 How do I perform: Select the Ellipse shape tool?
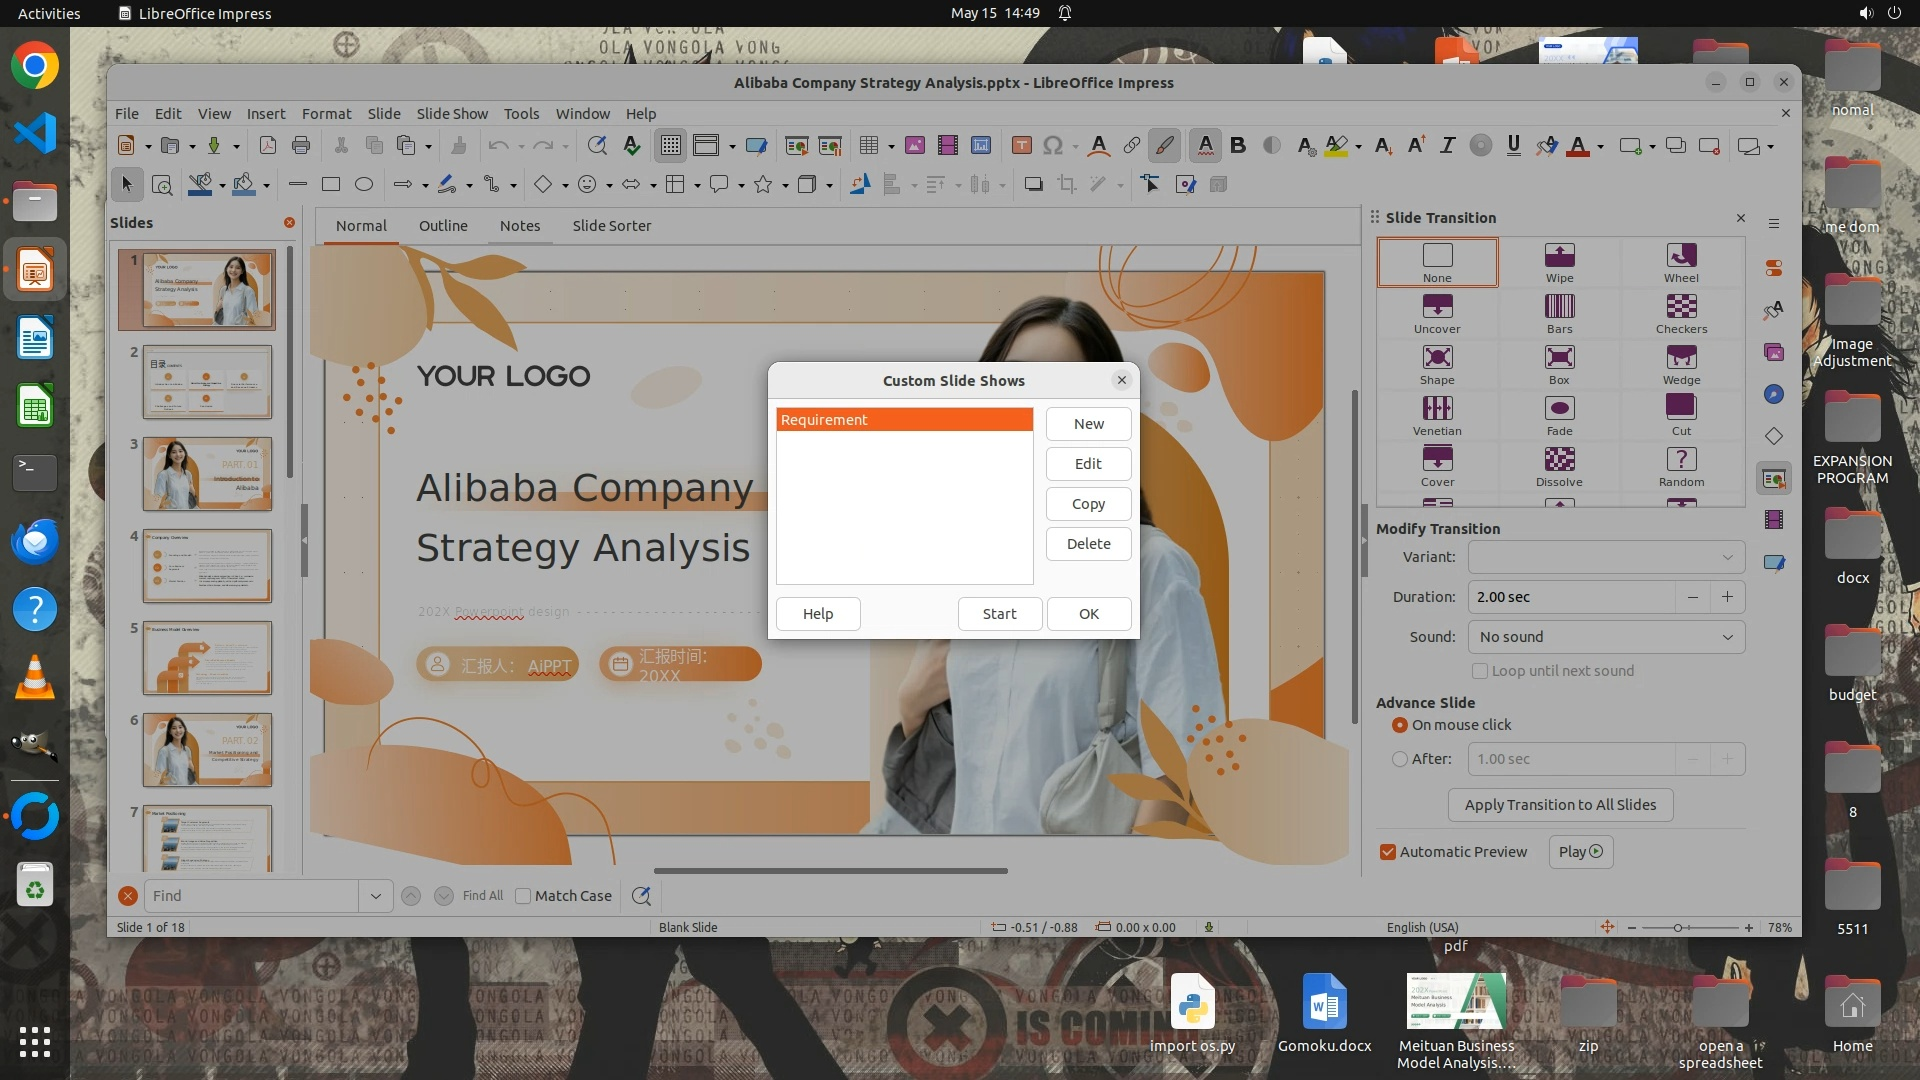click(x=364, y=185)
